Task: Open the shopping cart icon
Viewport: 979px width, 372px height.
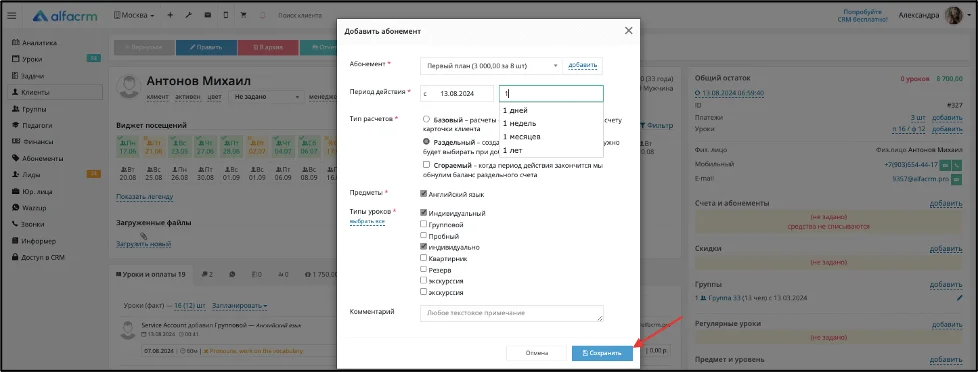Action: click(x=244, y=15)
